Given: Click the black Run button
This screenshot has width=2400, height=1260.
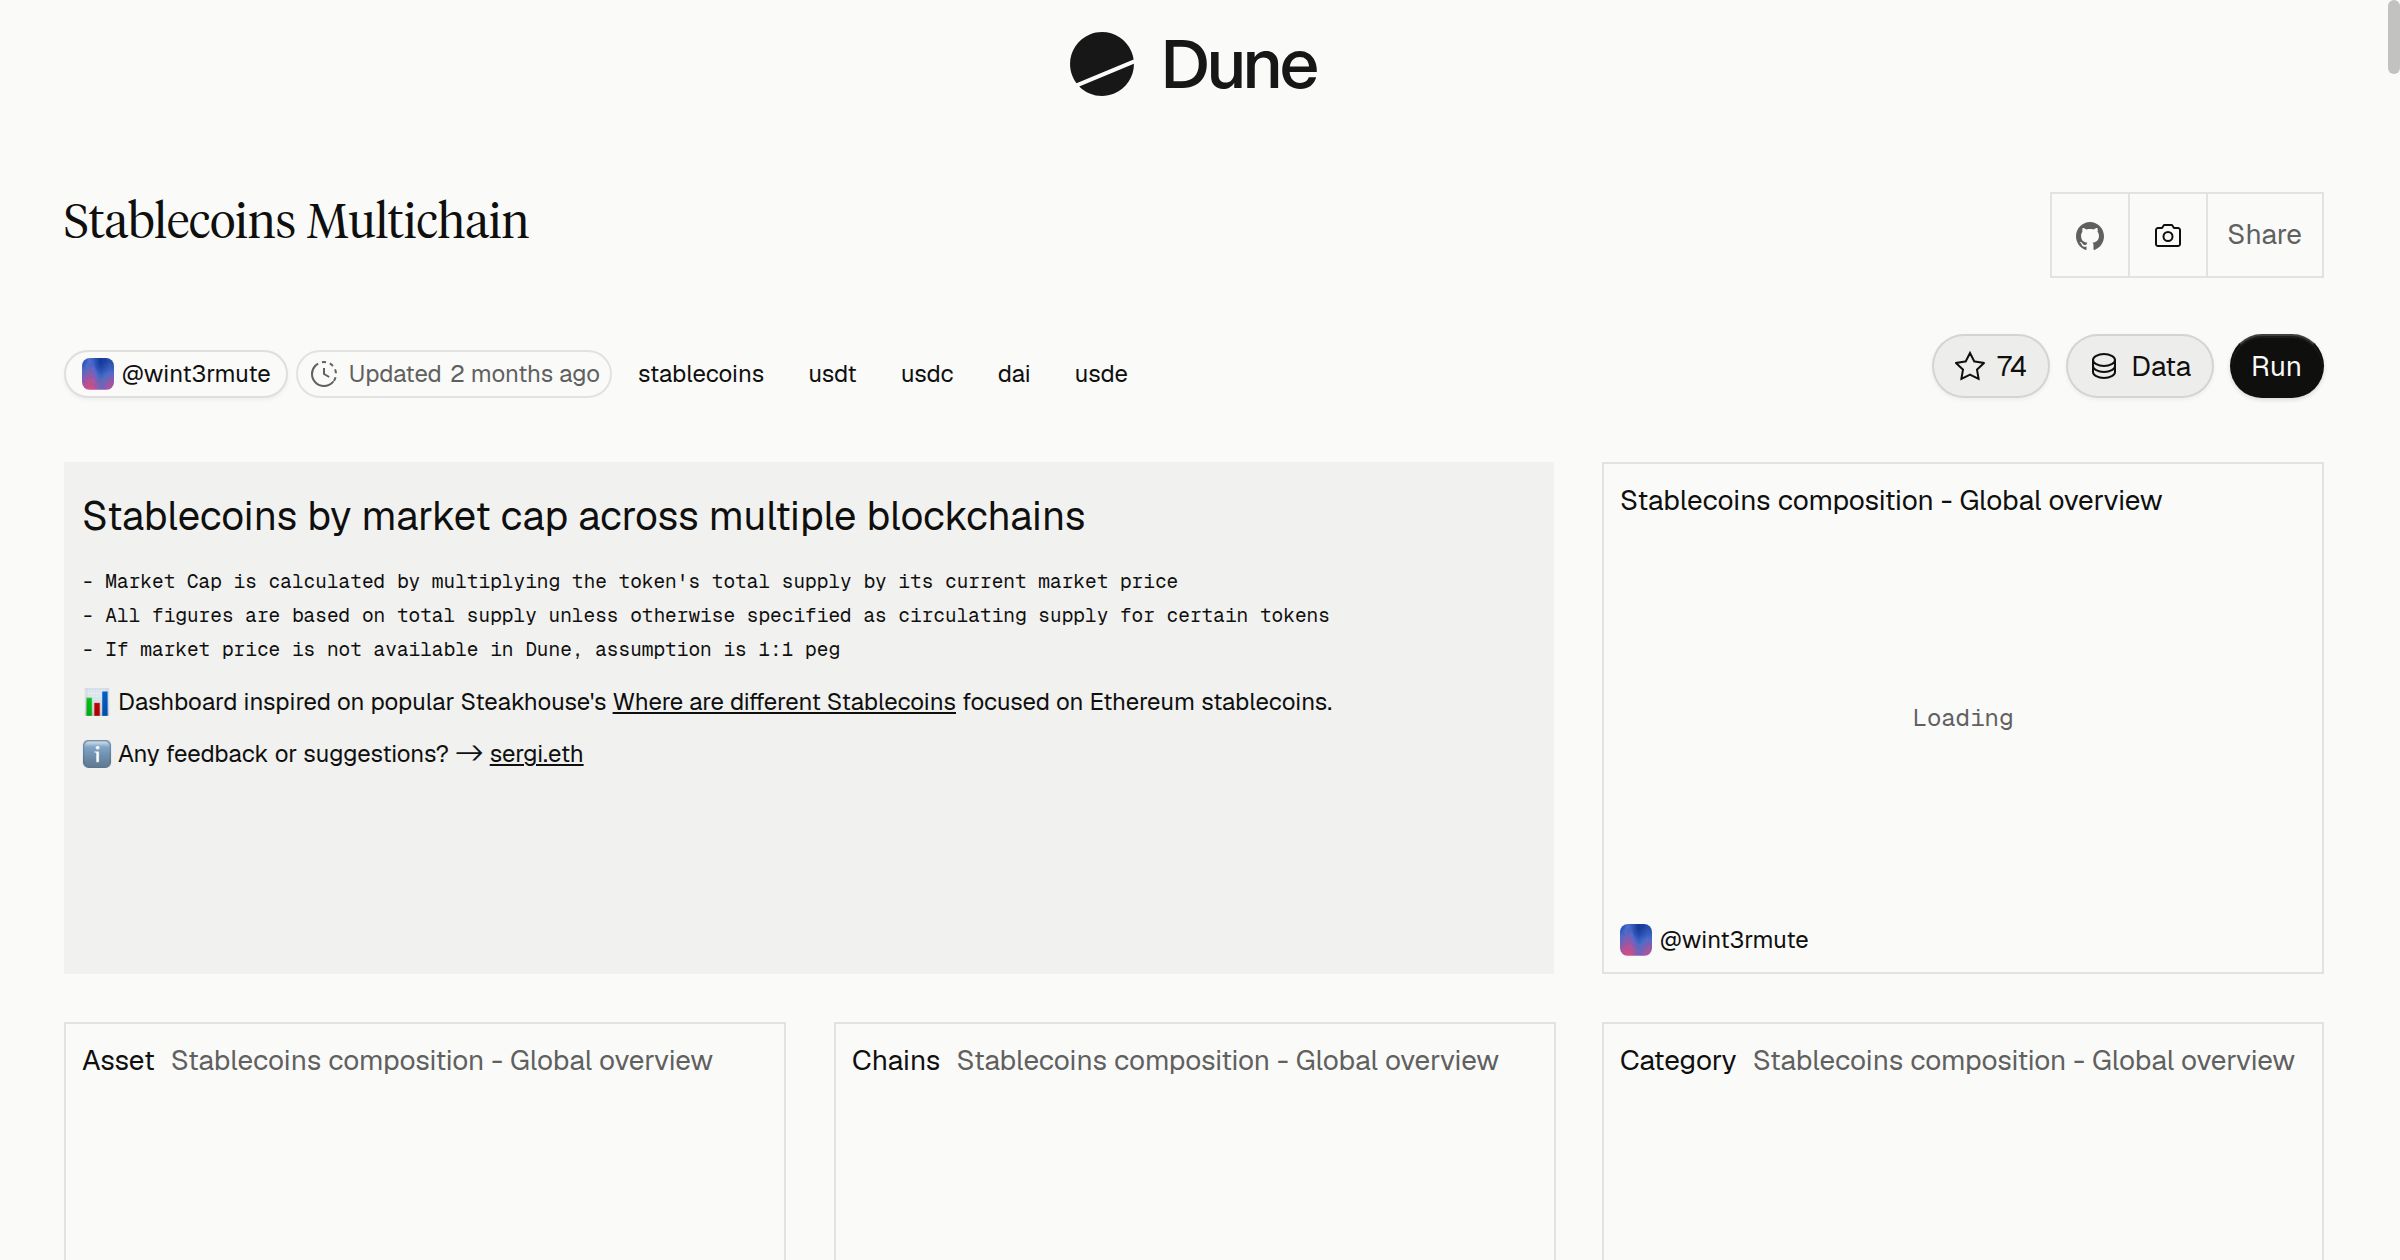Looking at the screenshot, I should coord(2276,366).
